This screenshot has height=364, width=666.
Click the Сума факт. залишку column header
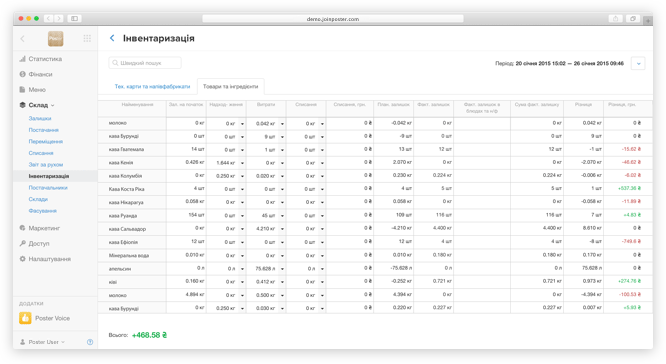537,104
